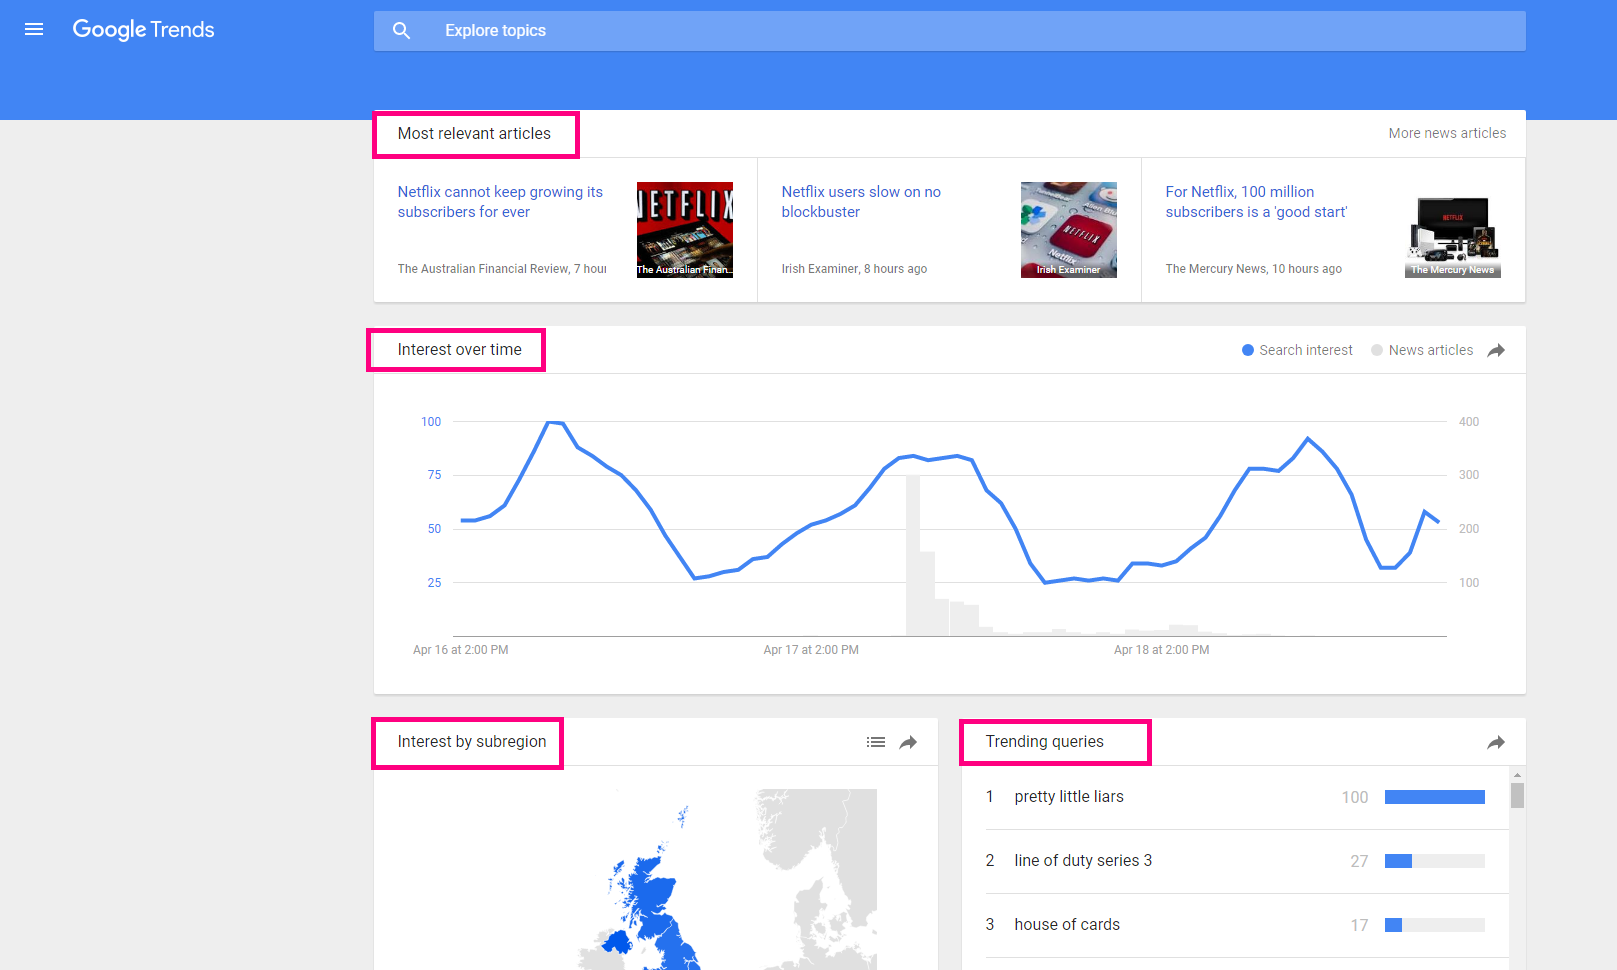This screenshot has height=970, width=1617.
Task: Click 'The Mercury News, 10 hours ago' source text
Action: [1254, 269]
